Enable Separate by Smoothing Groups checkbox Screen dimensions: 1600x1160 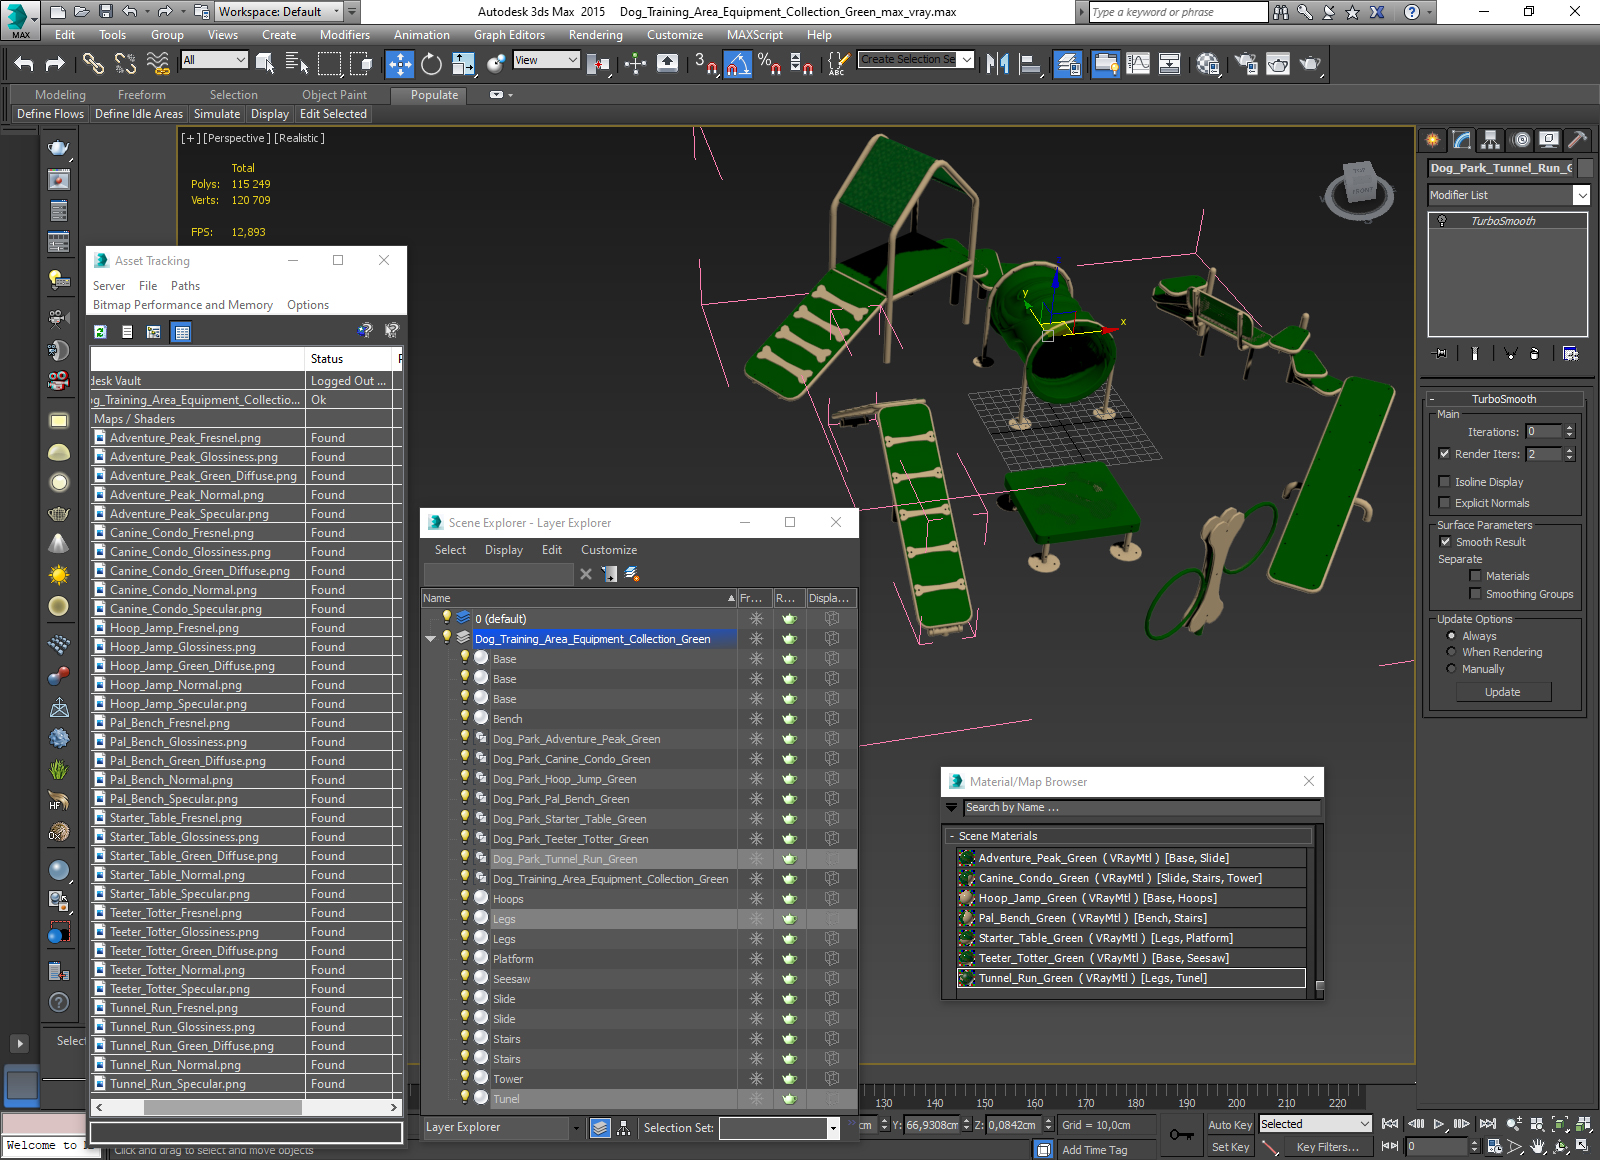(1475, 594)
